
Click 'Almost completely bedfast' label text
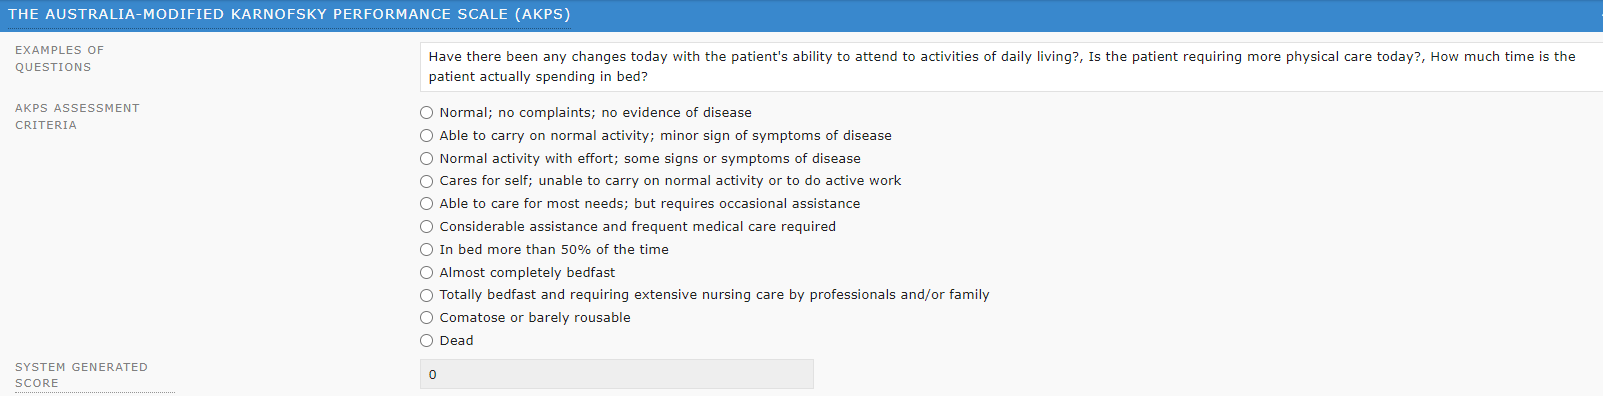click(527, 272)
